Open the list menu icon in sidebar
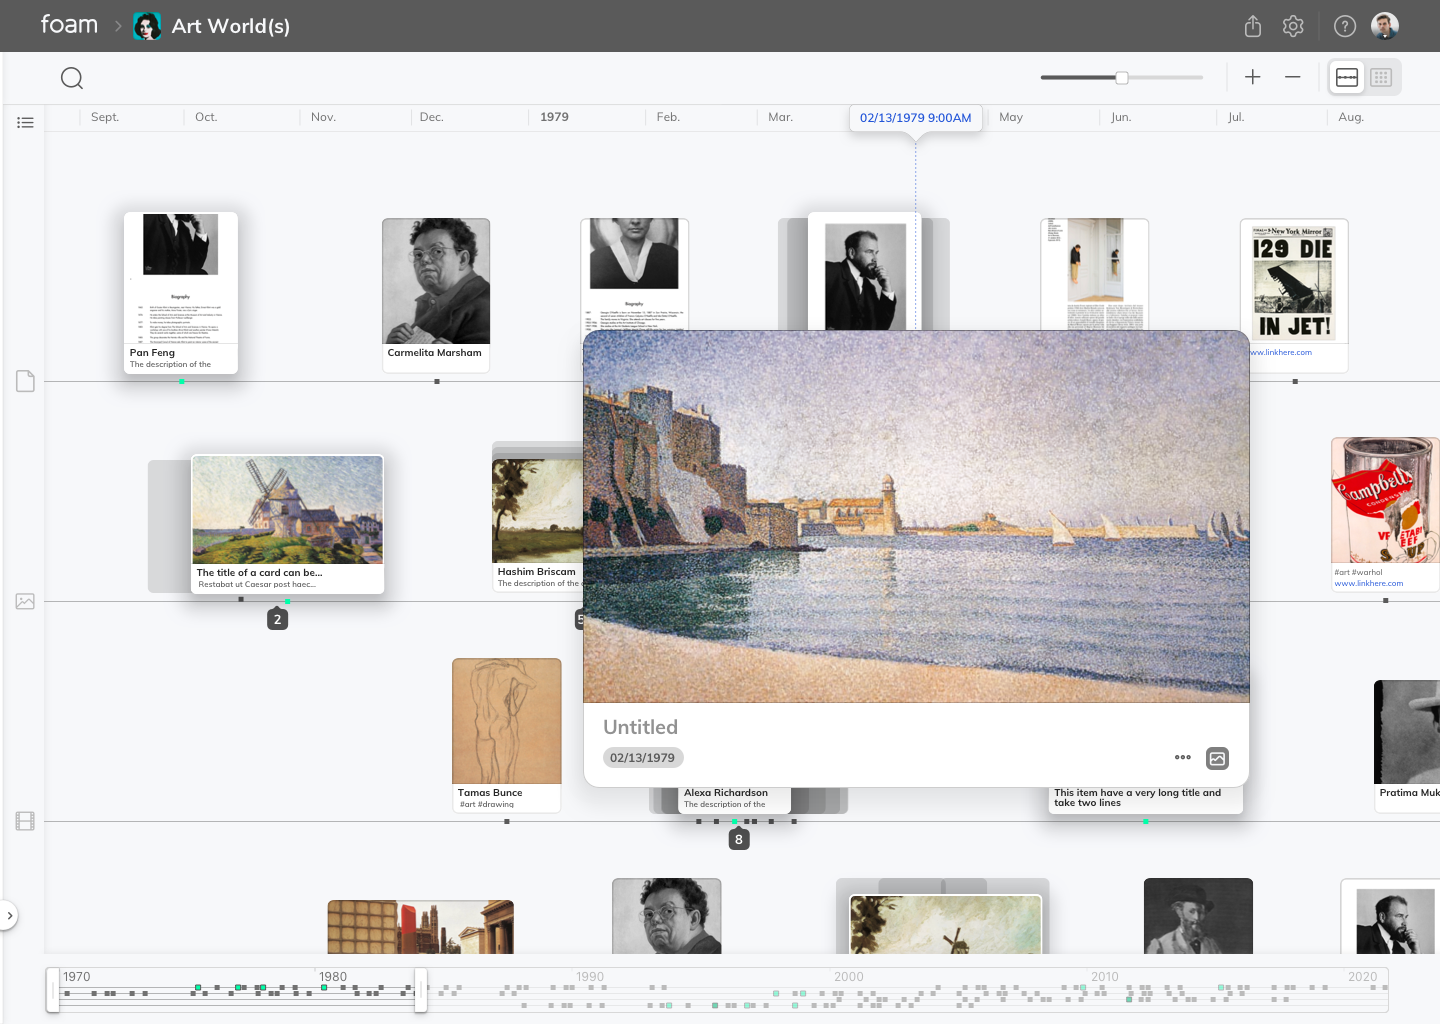Viewport: 1440px width, 1024px height. (x=26, y=122)
